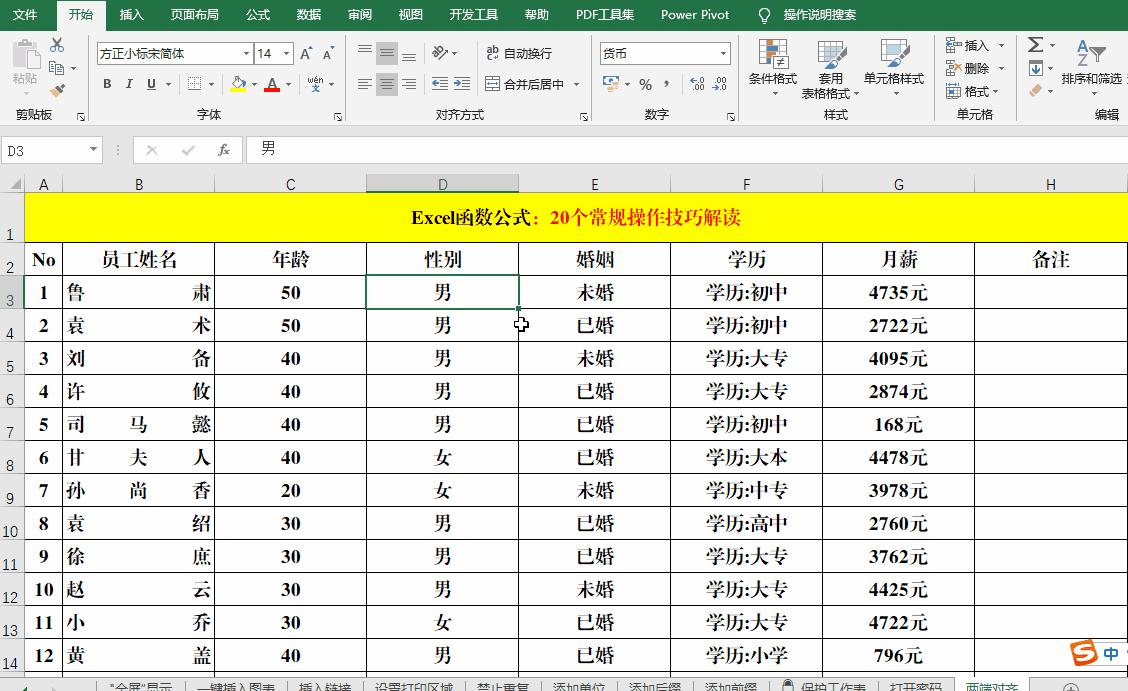Apply bold formatting
The width and height of the screenshot is (1128, 691).
(107, 83)
